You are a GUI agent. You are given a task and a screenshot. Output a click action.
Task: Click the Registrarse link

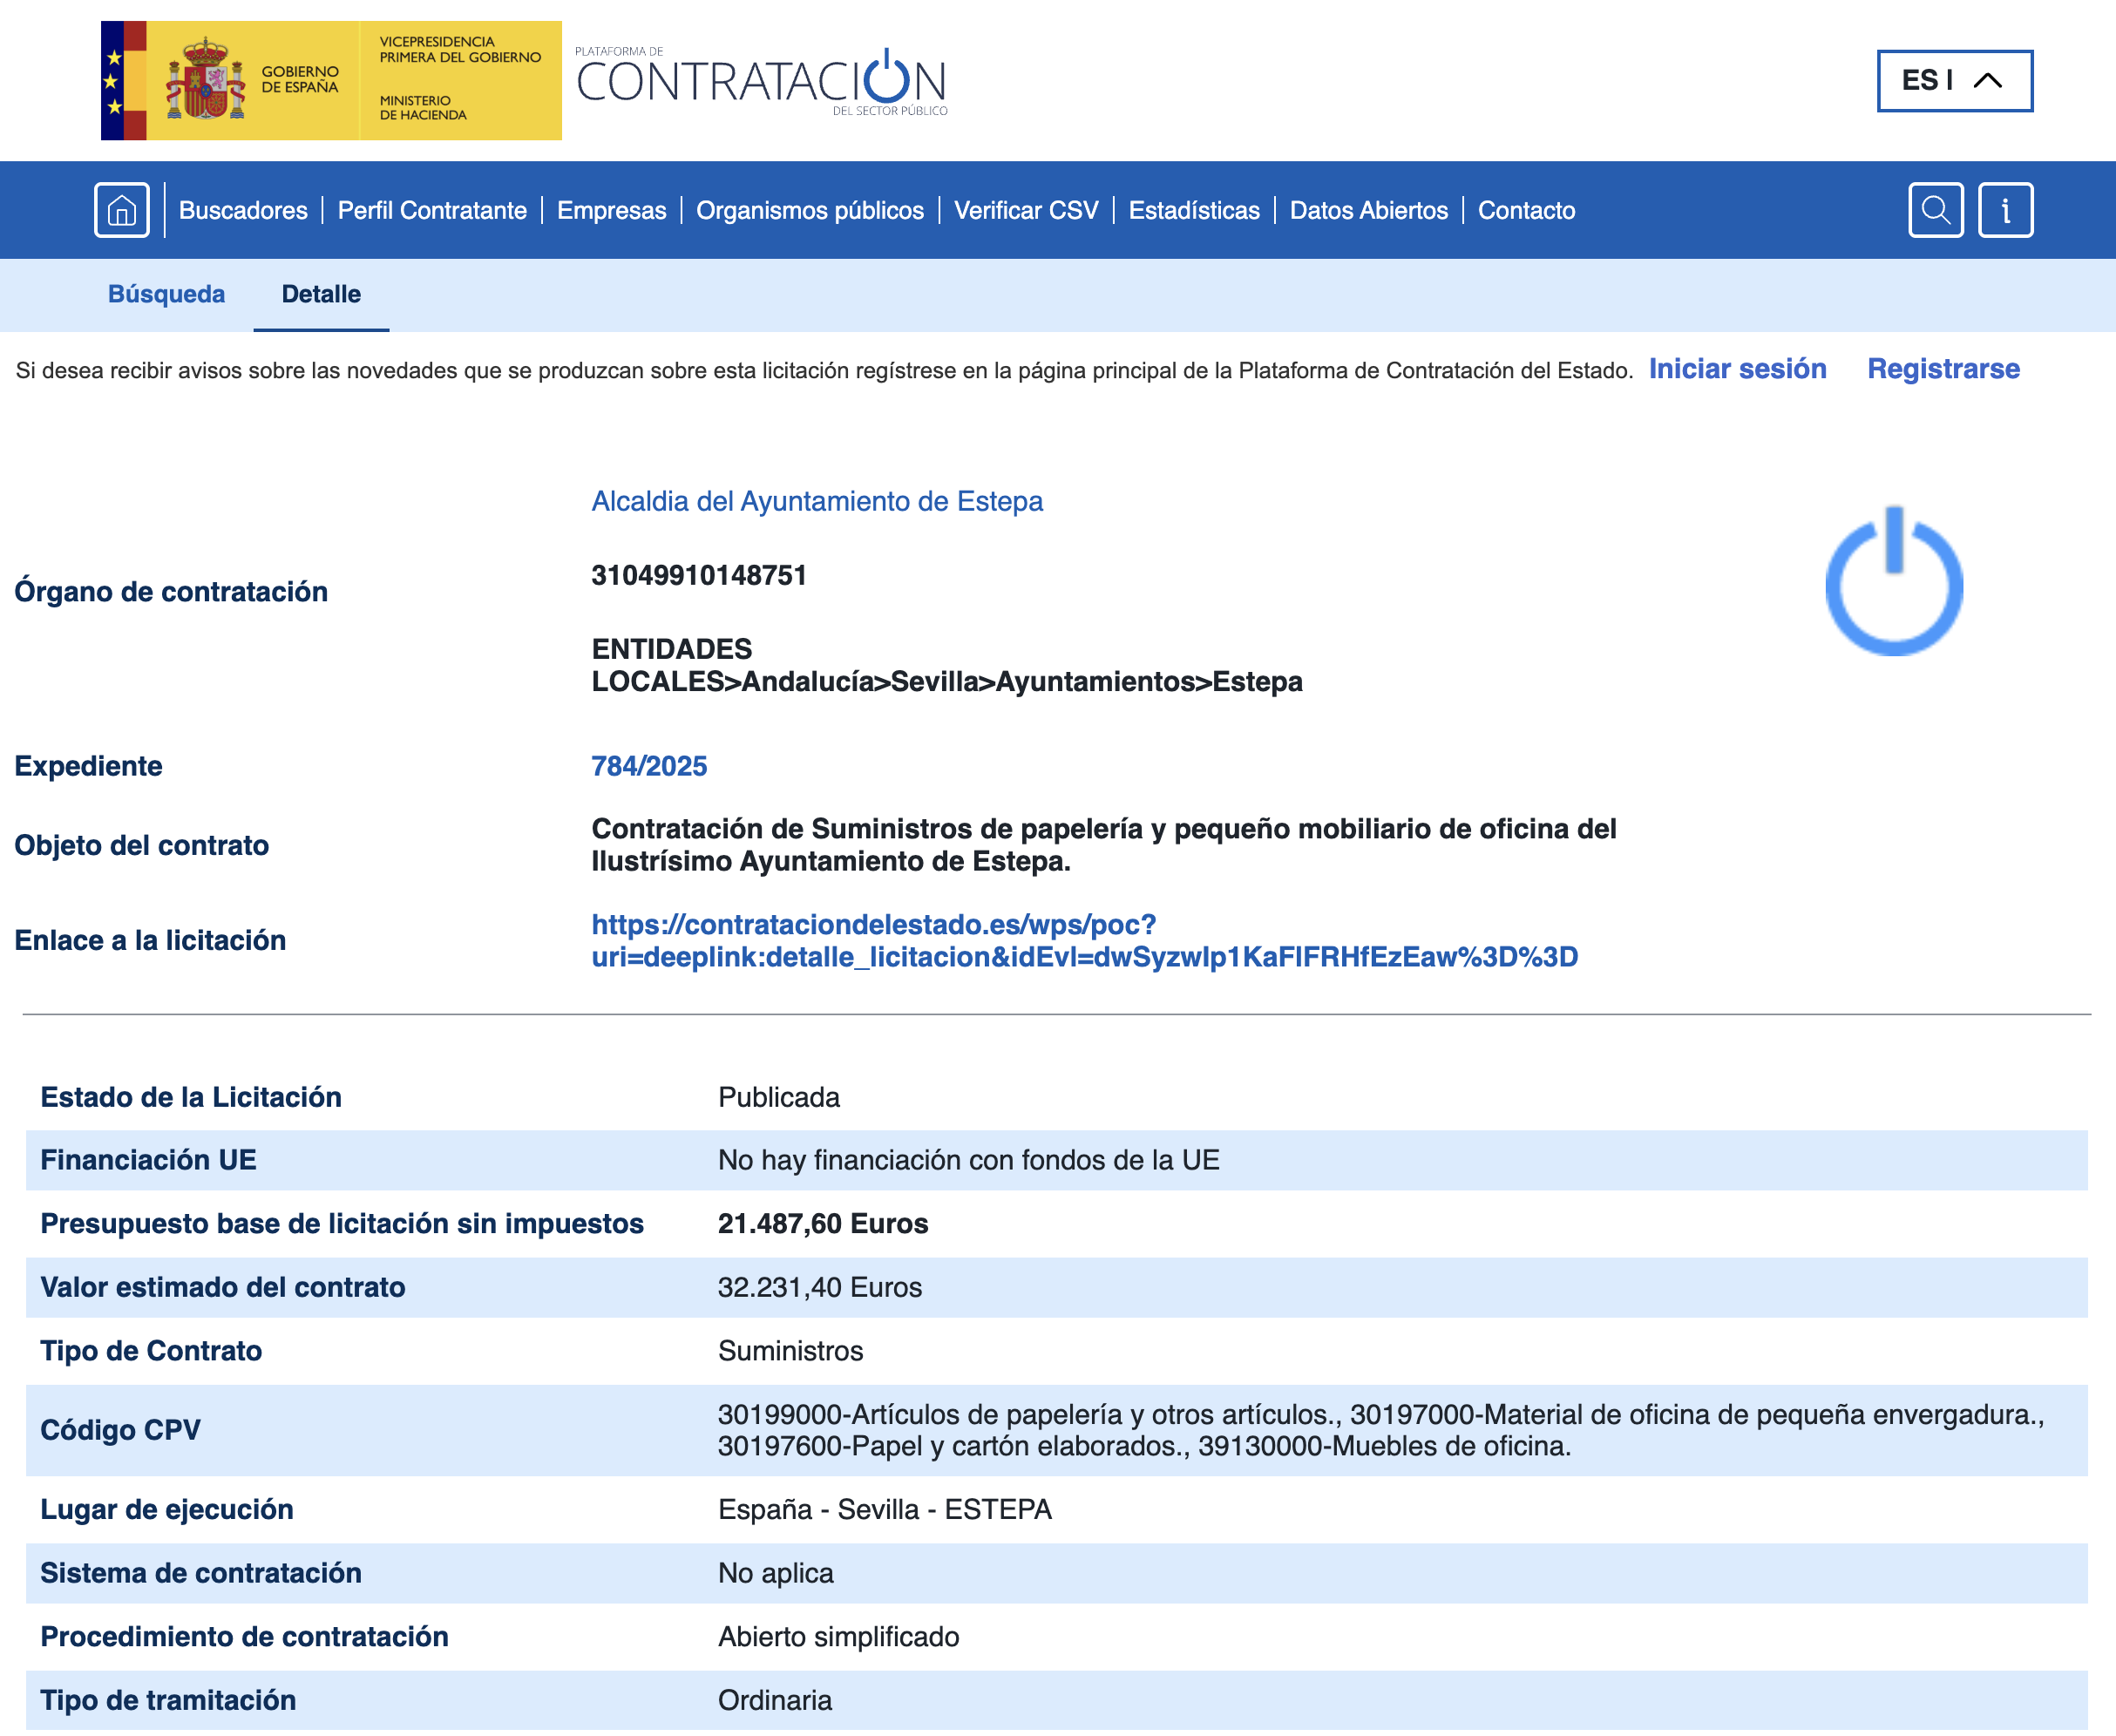[x=1944, y=368]
